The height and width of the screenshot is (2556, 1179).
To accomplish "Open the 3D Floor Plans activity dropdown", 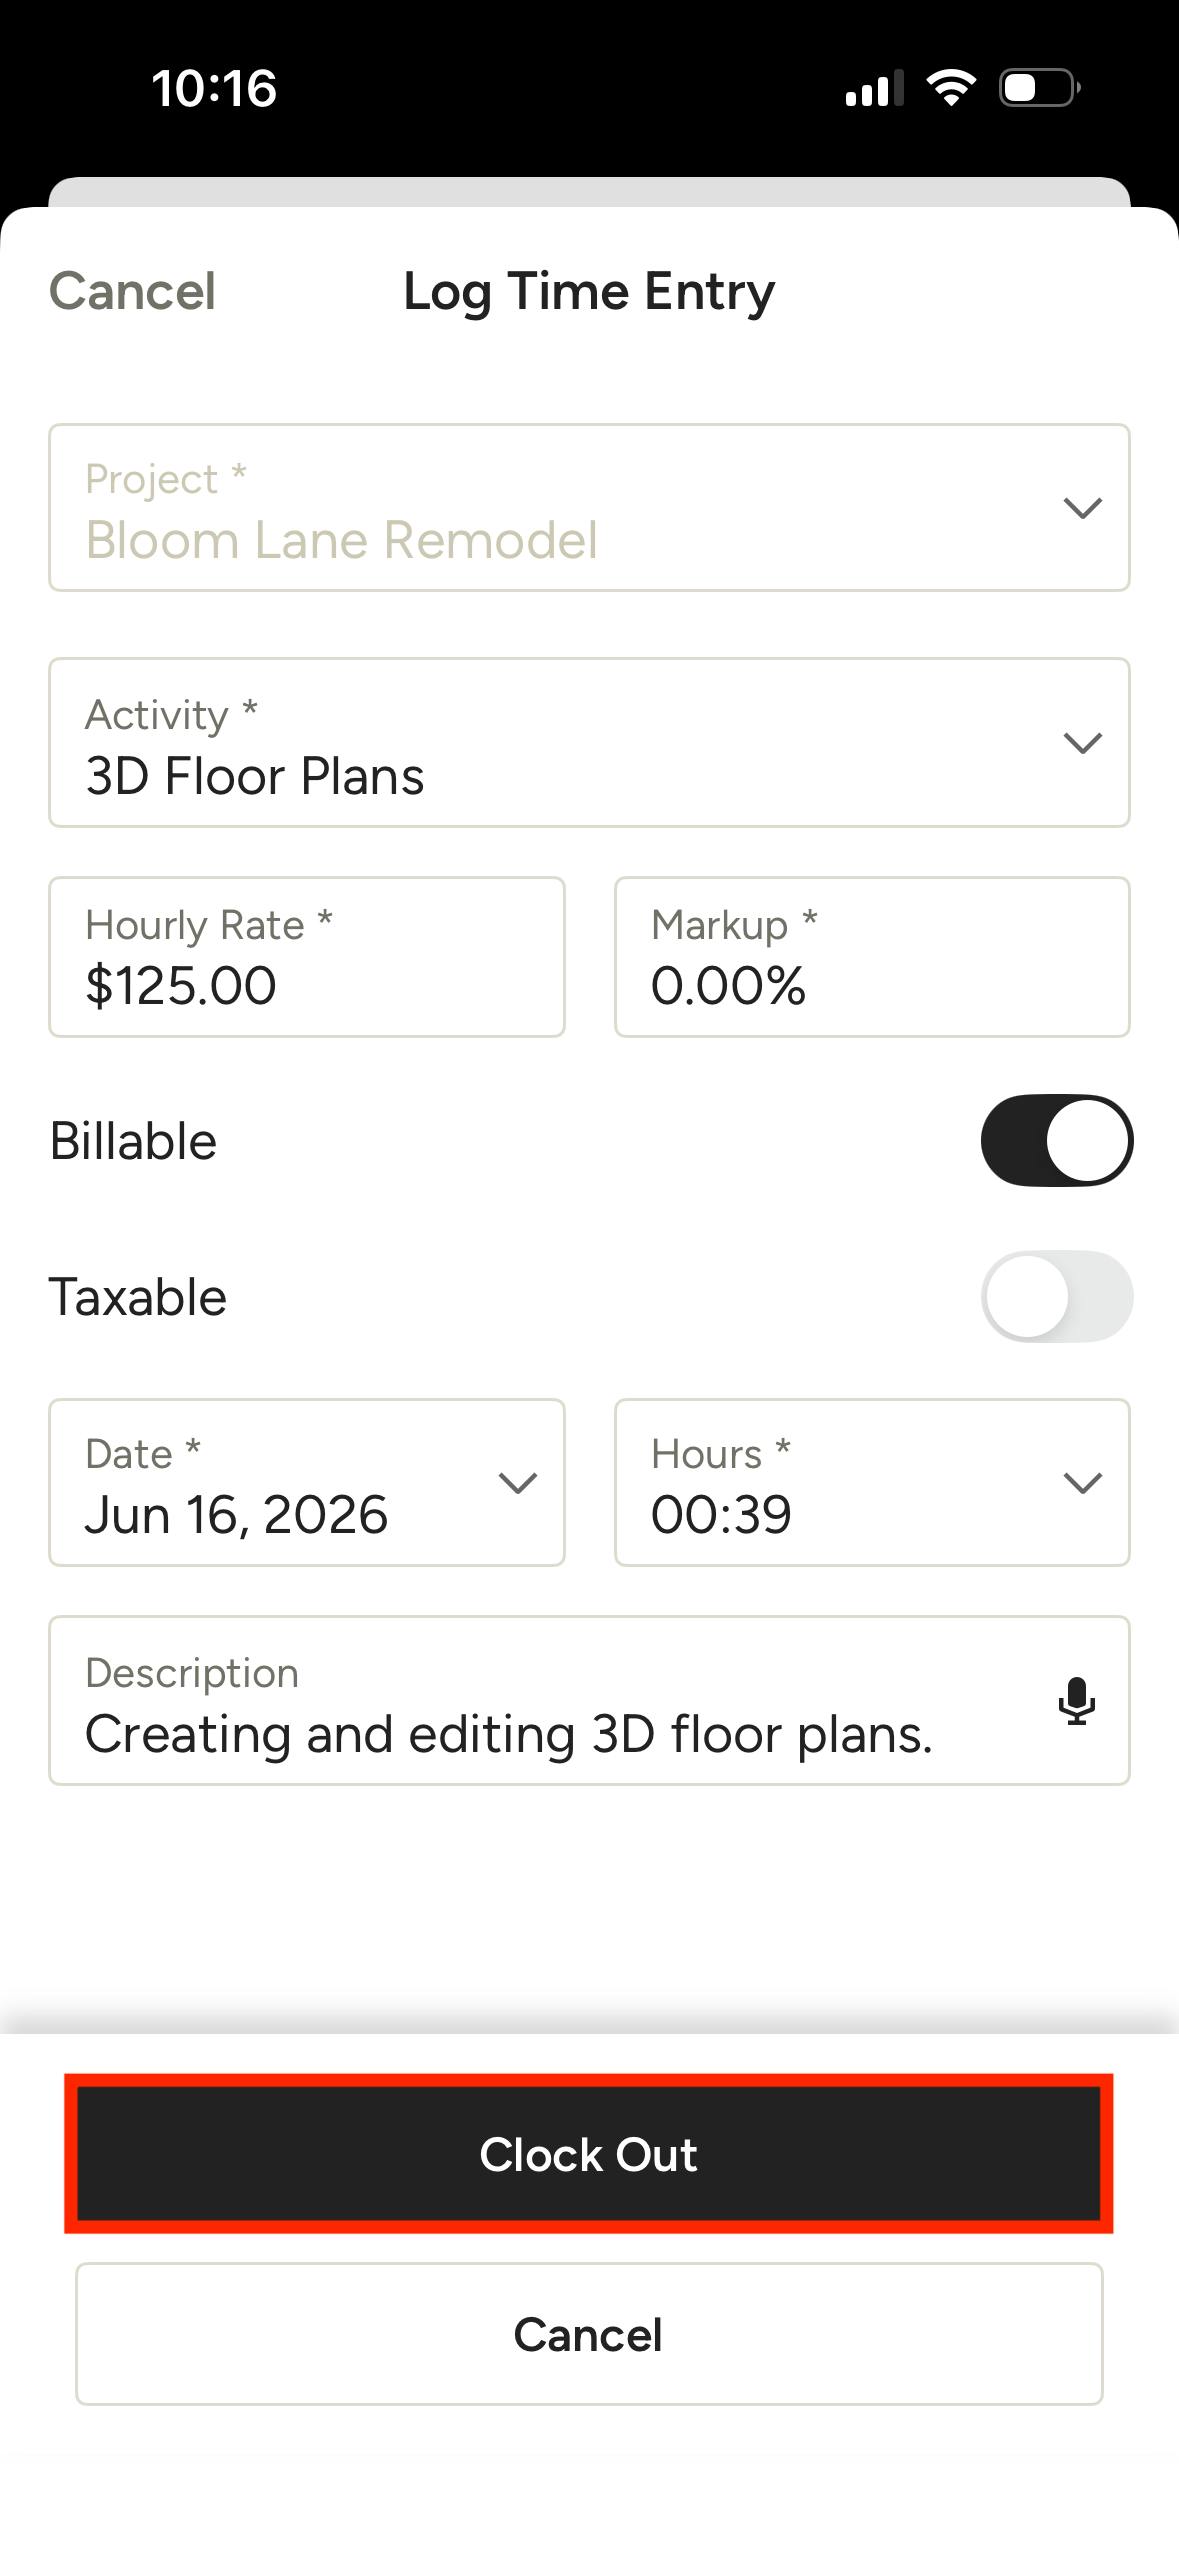I will [589, 743].
